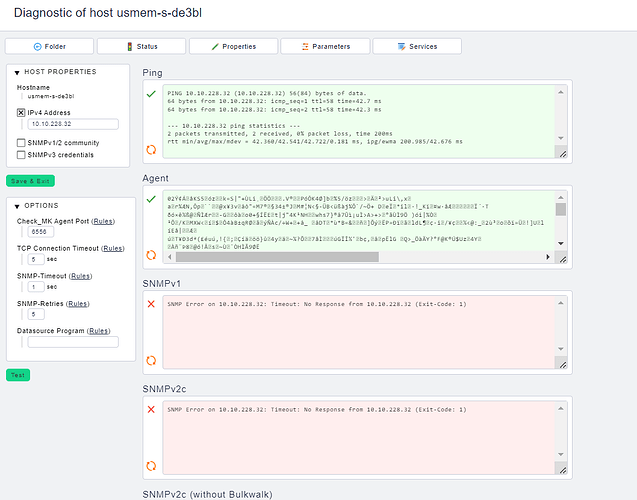Click the SNMPv2c test reload icon
Viewport: 637px width, 500px height.
click(151, 465)
